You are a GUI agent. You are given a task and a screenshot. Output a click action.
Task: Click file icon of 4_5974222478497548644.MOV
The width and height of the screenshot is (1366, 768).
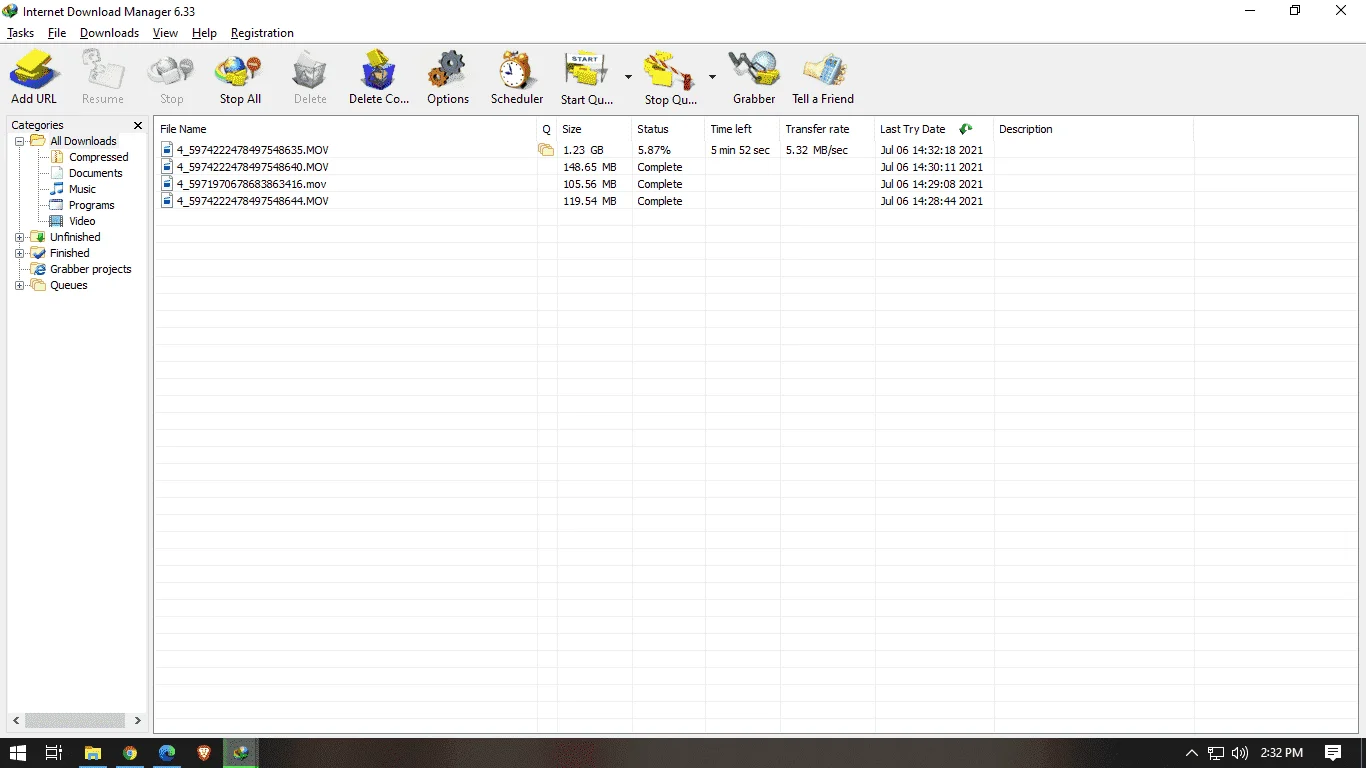tap(167, 201)
